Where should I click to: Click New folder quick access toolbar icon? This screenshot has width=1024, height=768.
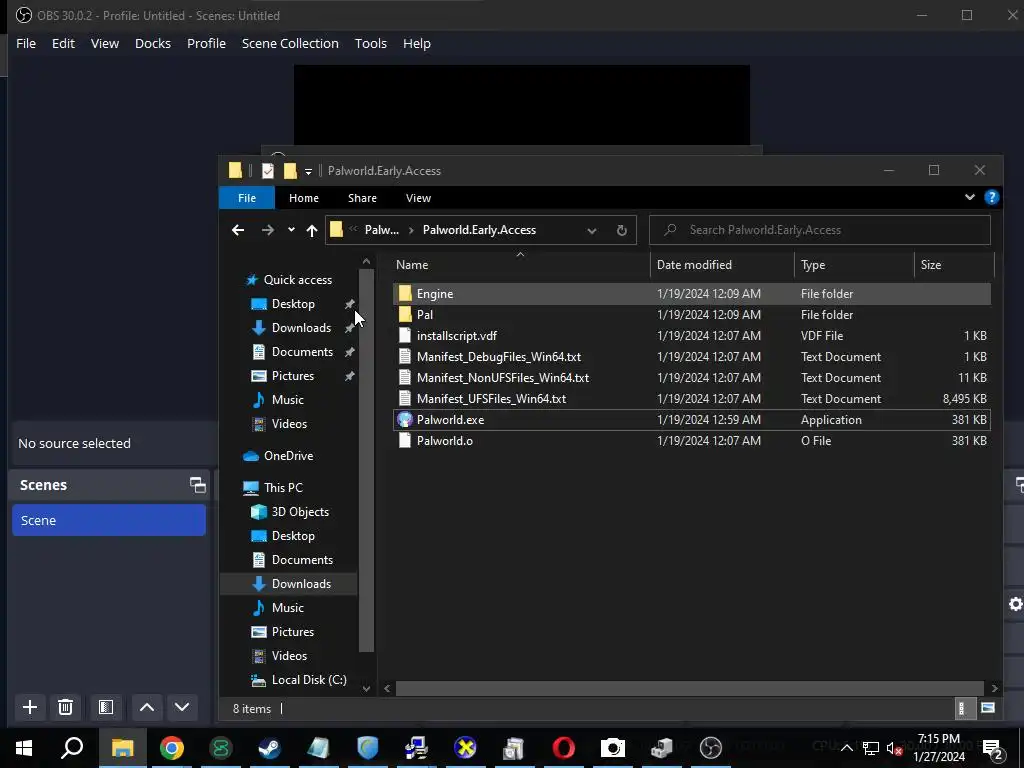click(x=290, y=170)
